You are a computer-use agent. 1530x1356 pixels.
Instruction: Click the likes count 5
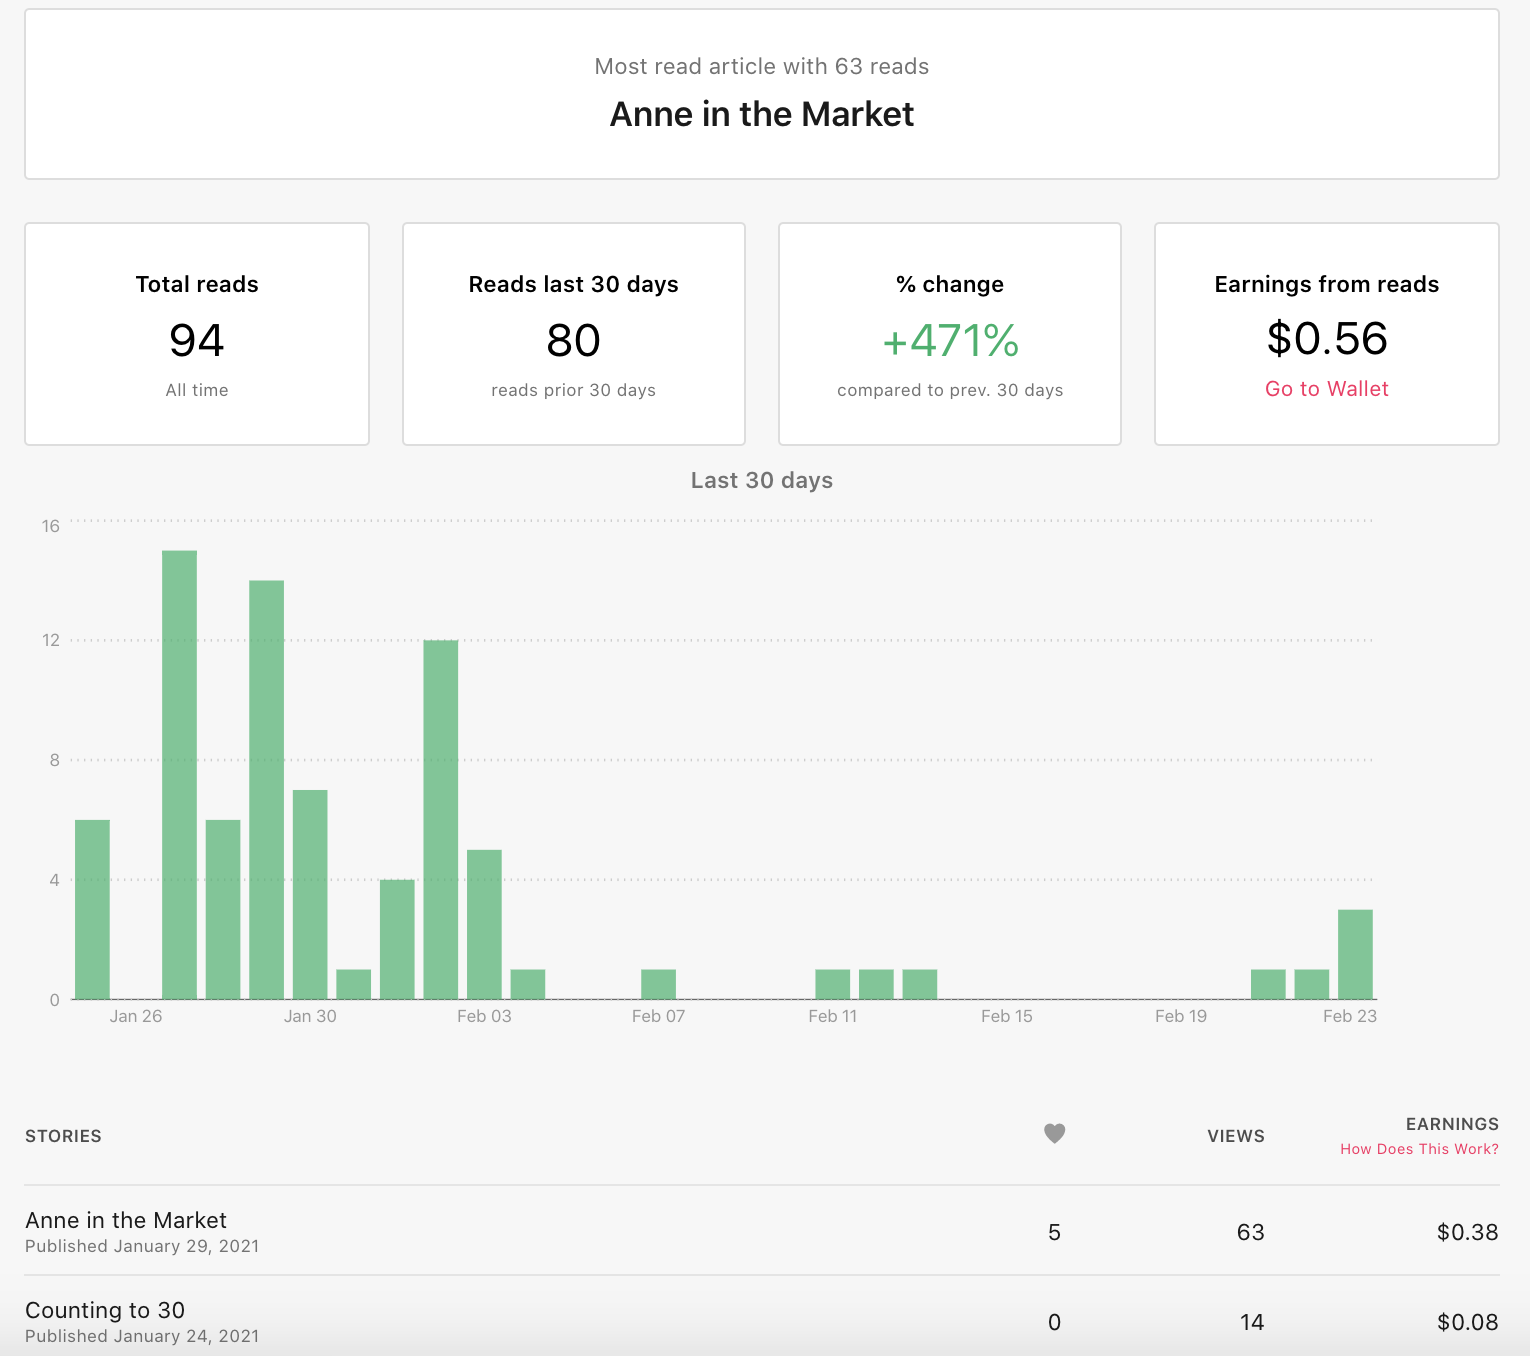pyautogui.click(x=1054, y=1232)
